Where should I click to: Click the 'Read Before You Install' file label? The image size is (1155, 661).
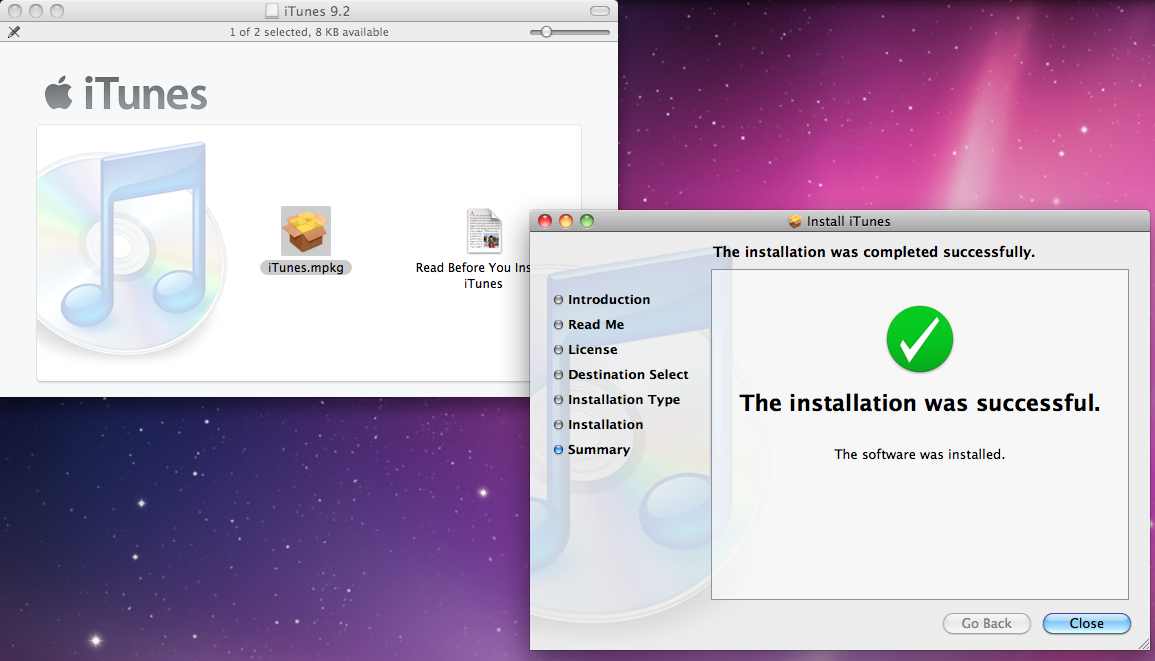point(473,276)
